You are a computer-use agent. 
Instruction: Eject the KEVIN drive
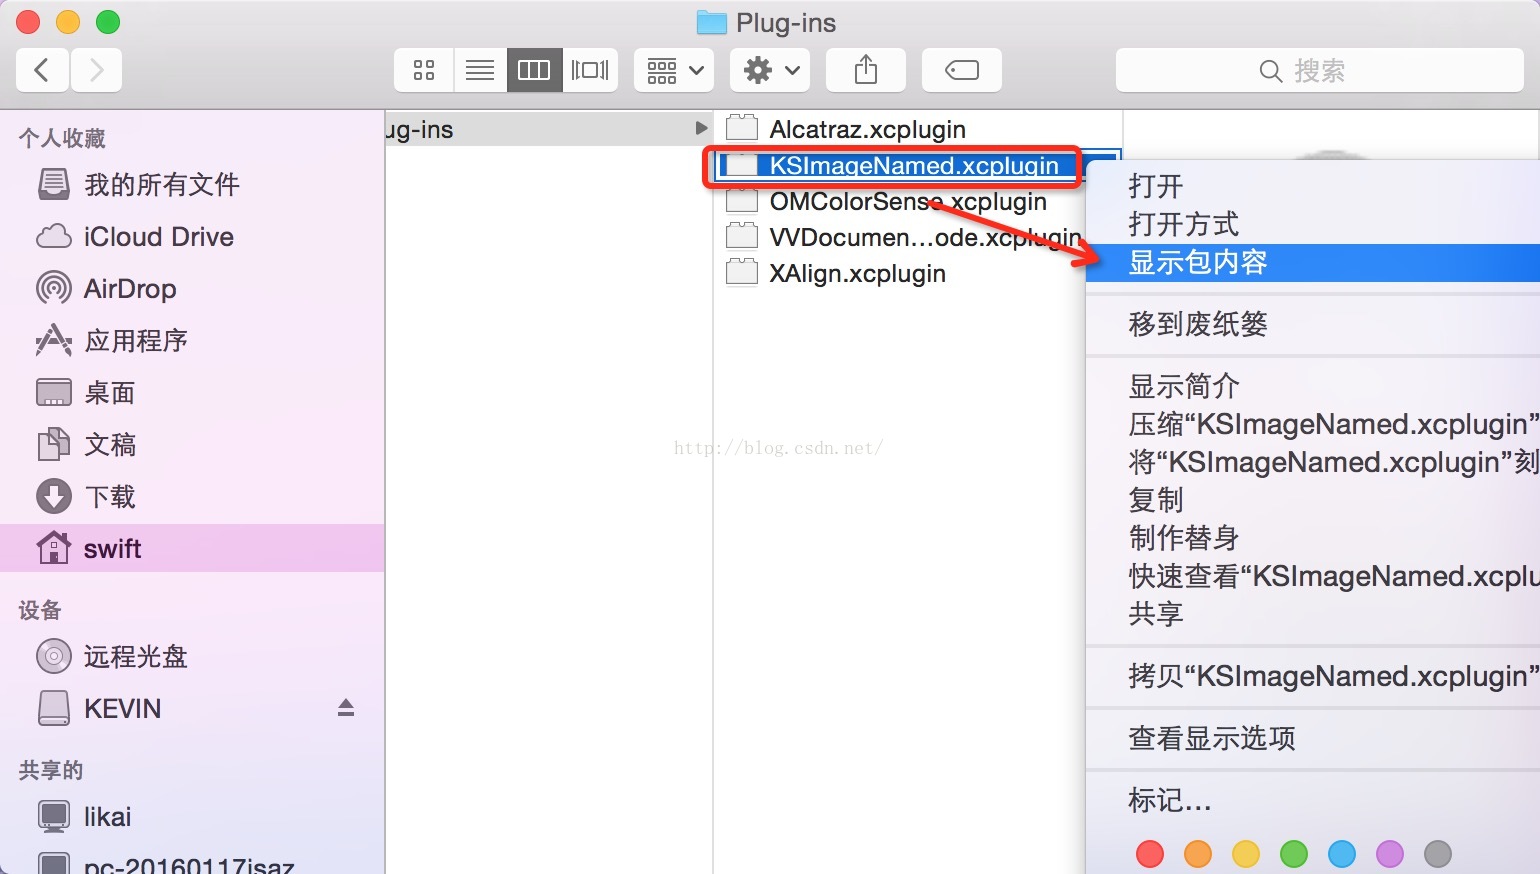point(346,708)
